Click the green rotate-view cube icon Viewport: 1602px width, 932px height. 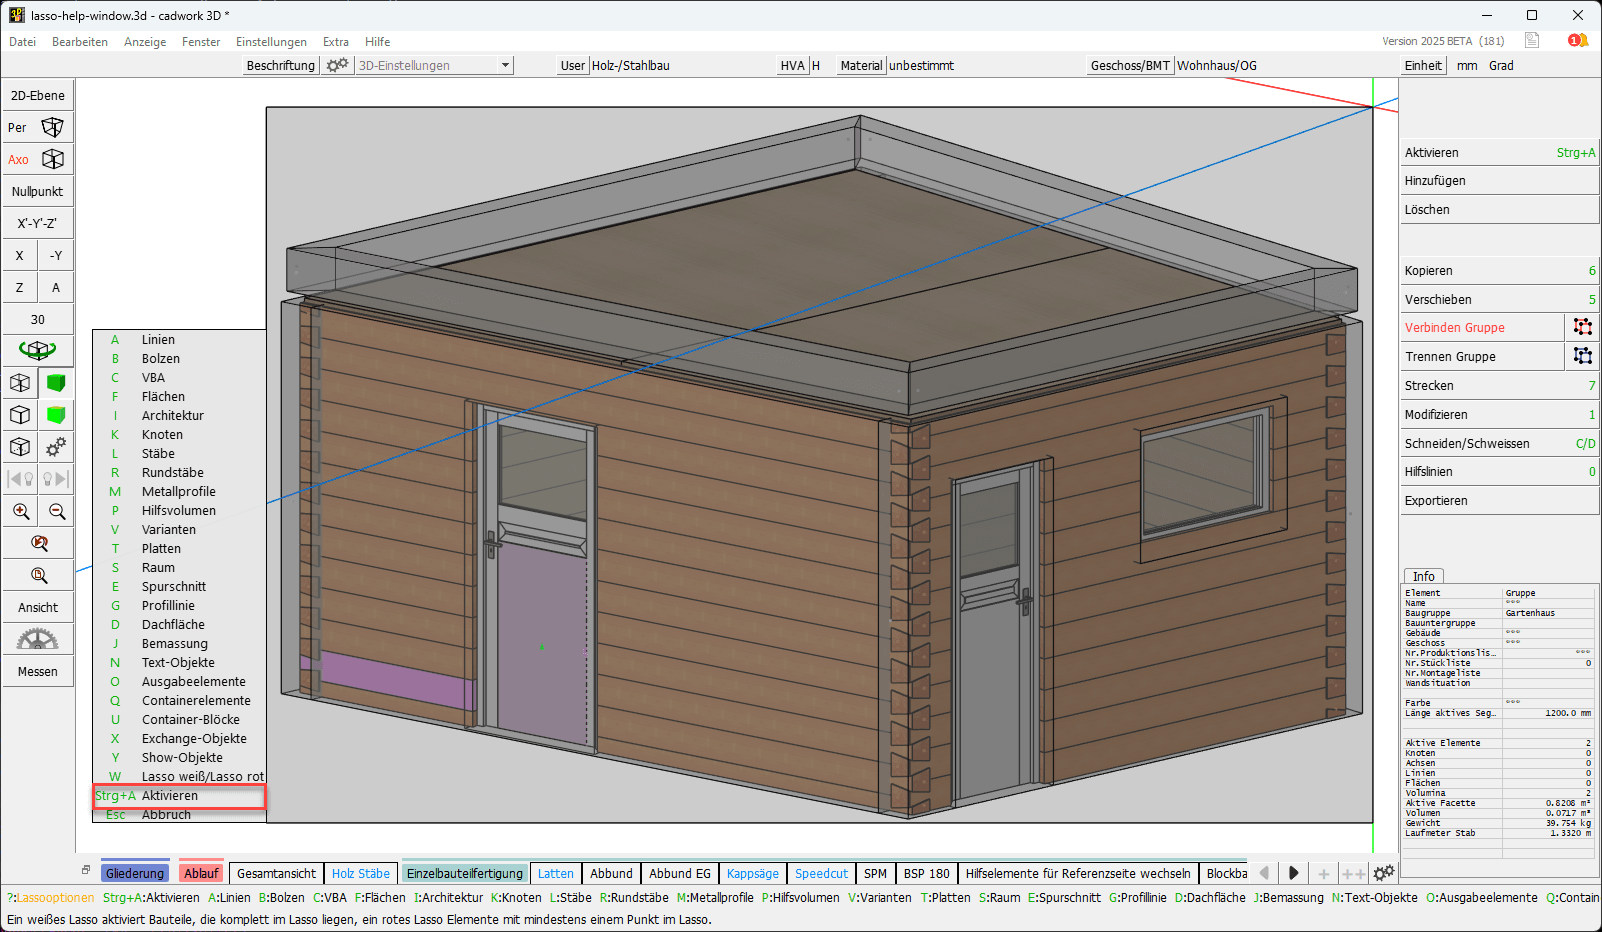point(37,350)
